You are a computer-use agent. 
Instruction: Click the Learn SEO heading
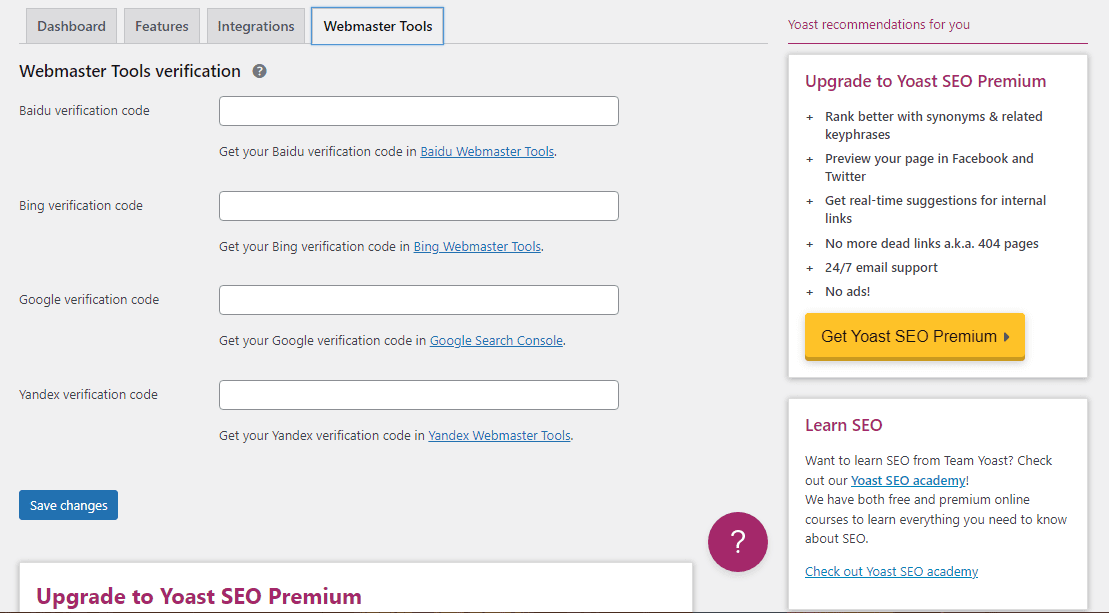click(x=844, y=425)
